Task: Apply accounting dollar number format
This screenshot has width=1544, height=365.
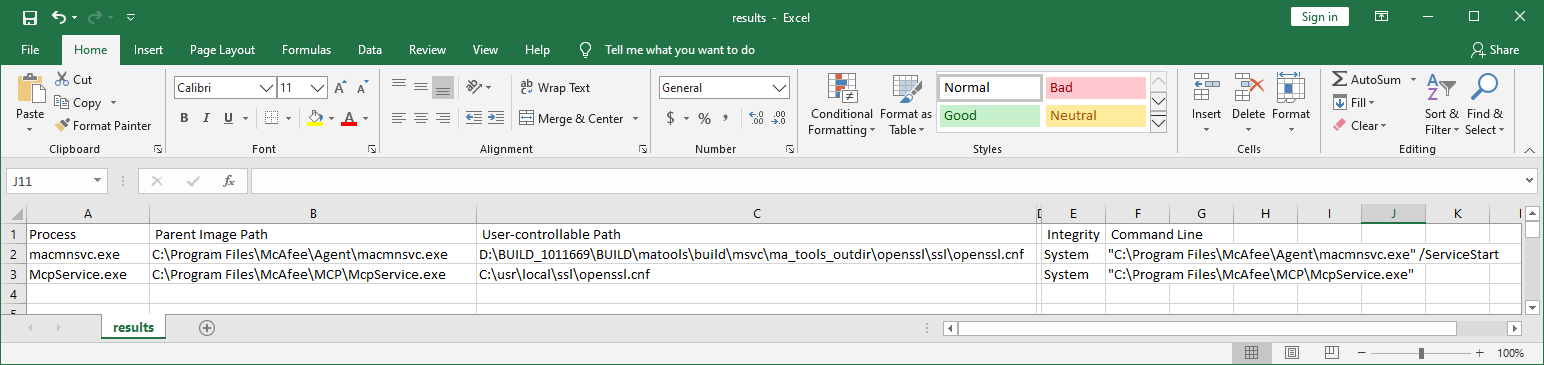Action: coord(670,119)
